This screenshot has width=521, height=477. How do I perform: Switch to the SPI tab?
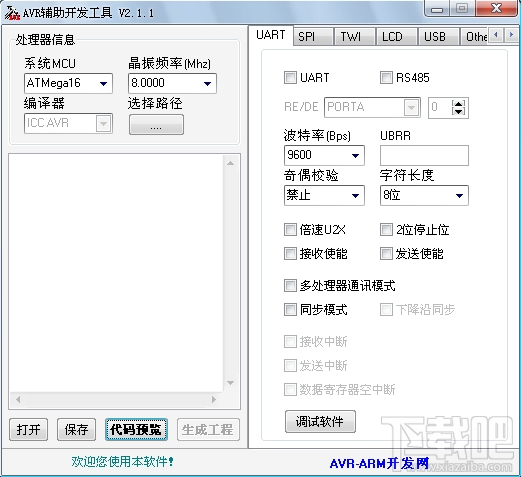[313, 37]
